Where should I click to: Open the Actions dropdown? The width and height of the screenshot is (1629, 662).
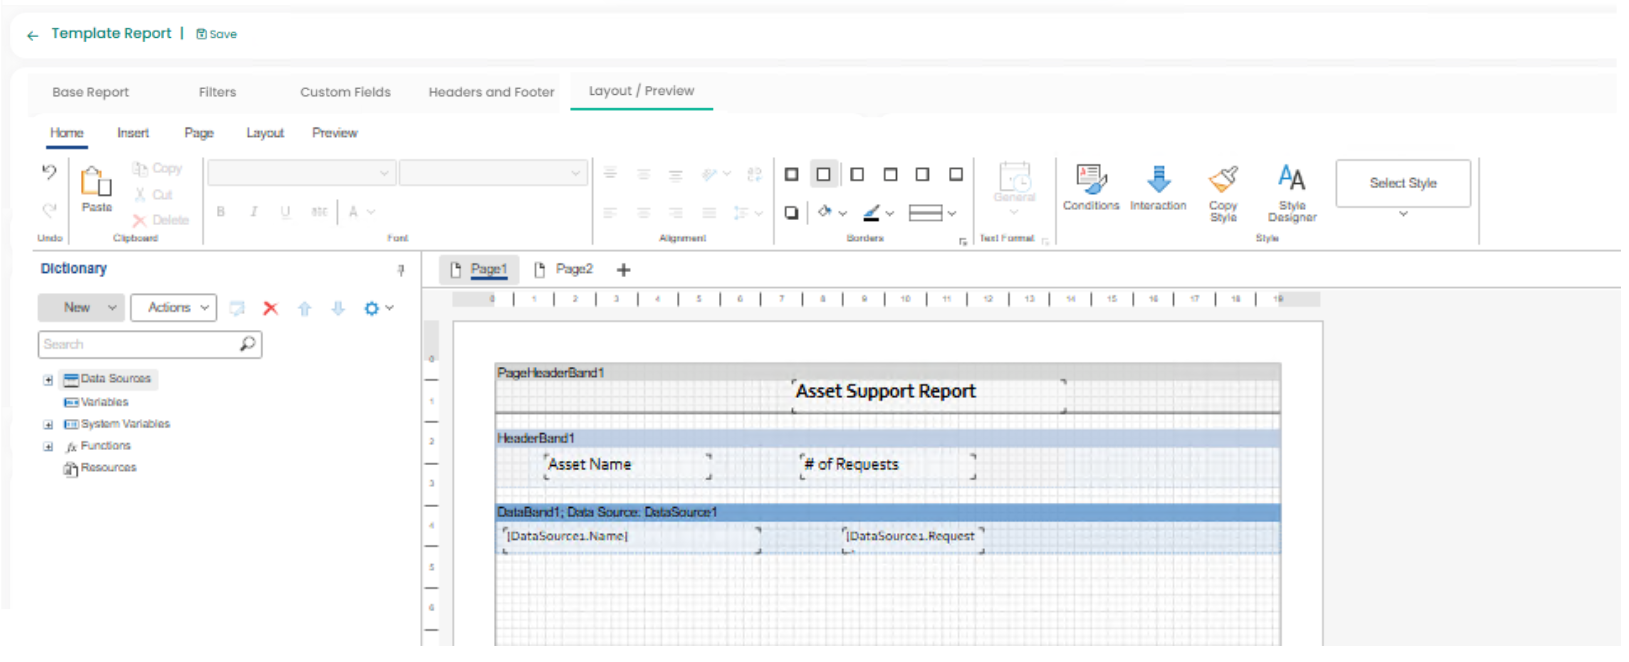pos(173,308)
